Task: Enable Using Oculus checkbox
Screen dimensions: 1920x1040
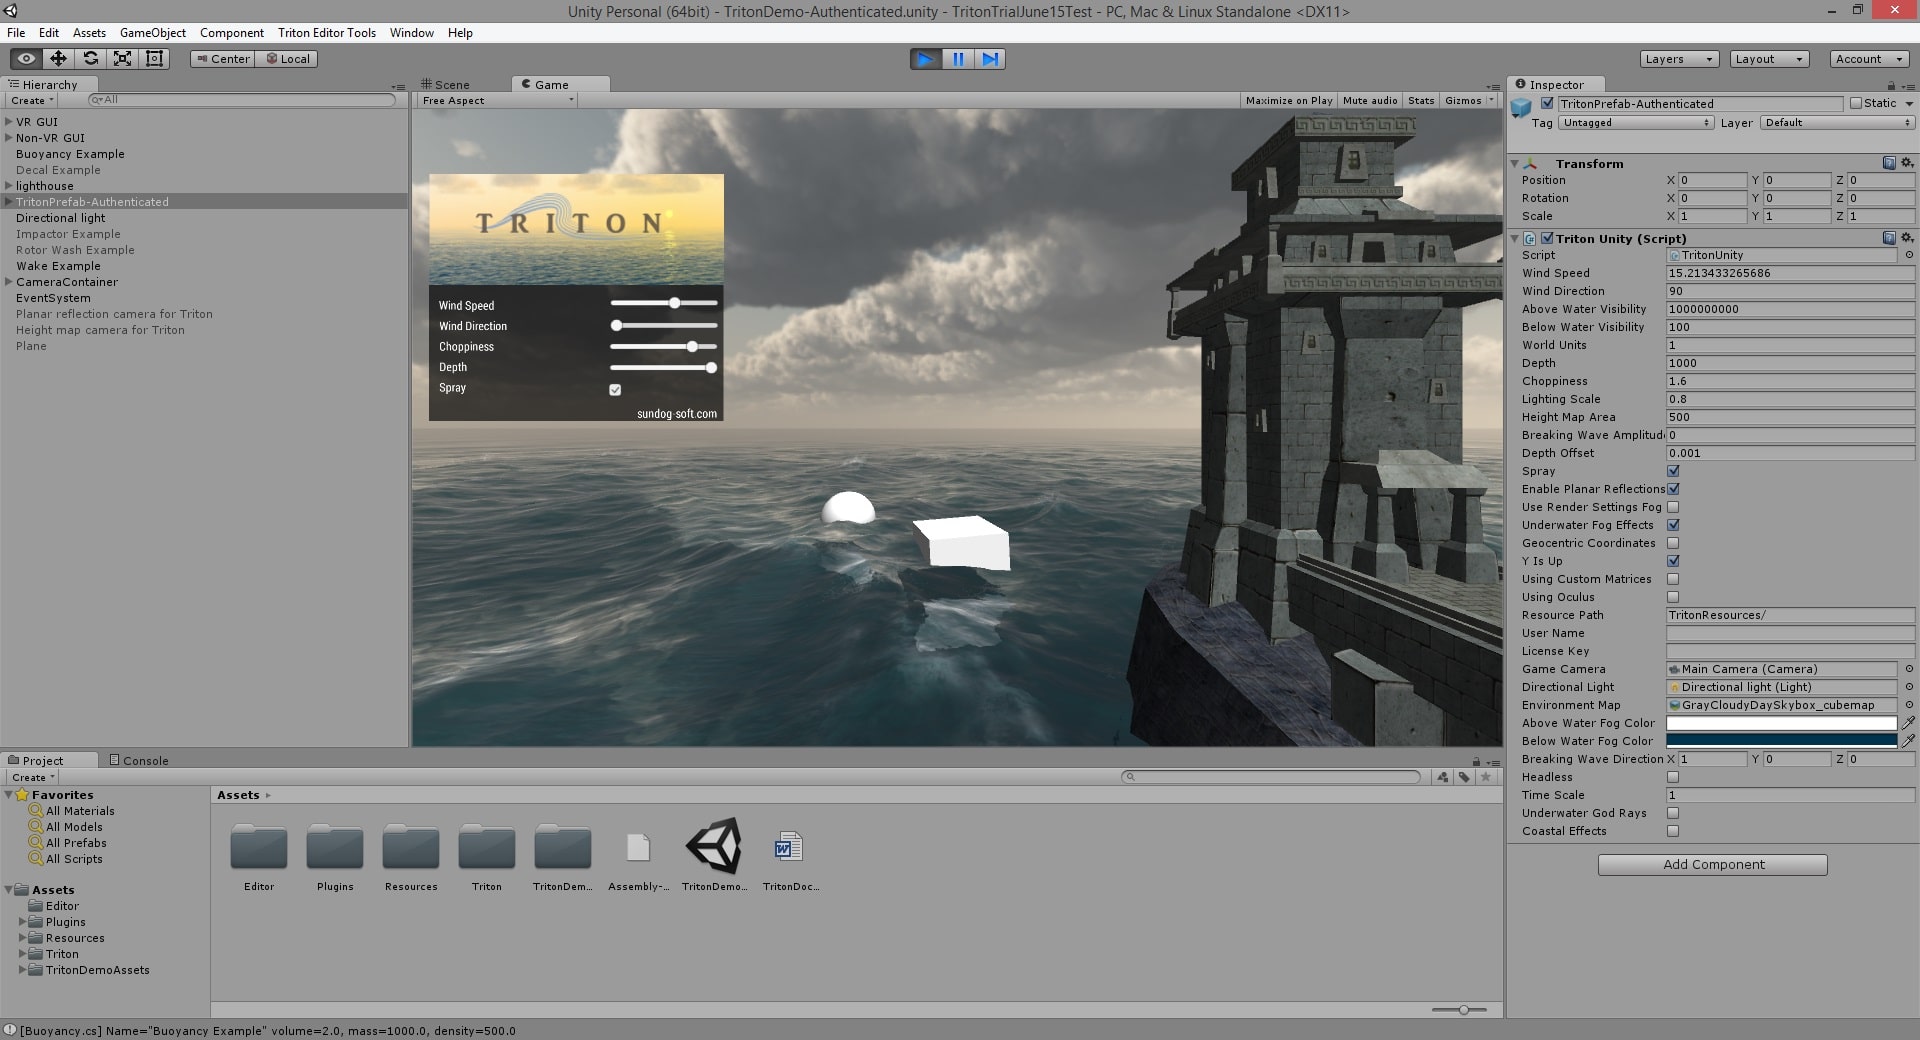Action: click(1673, 597)
